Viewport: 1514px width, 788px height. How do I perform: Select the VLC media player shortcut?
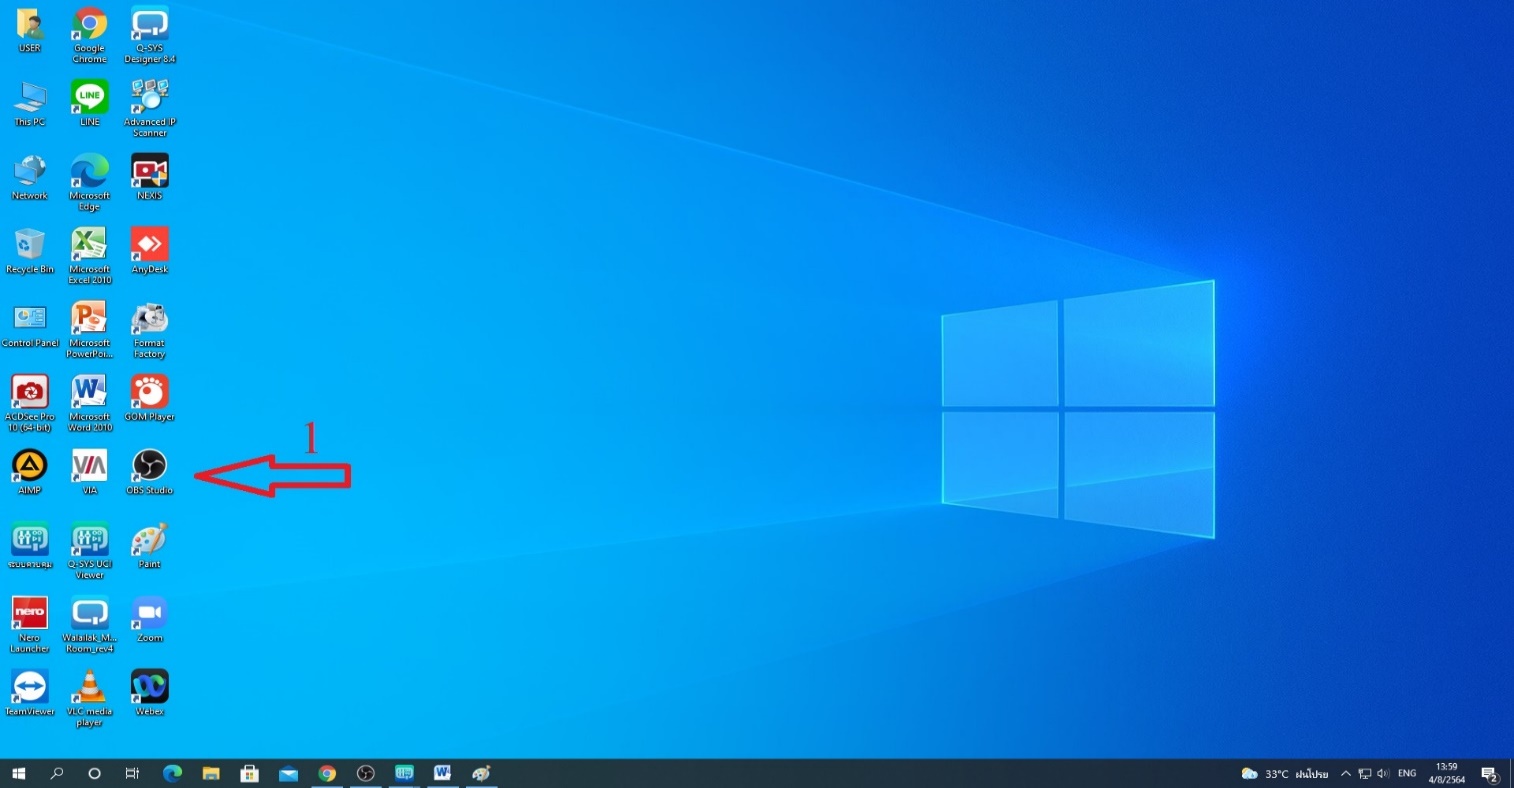(90, 700)
